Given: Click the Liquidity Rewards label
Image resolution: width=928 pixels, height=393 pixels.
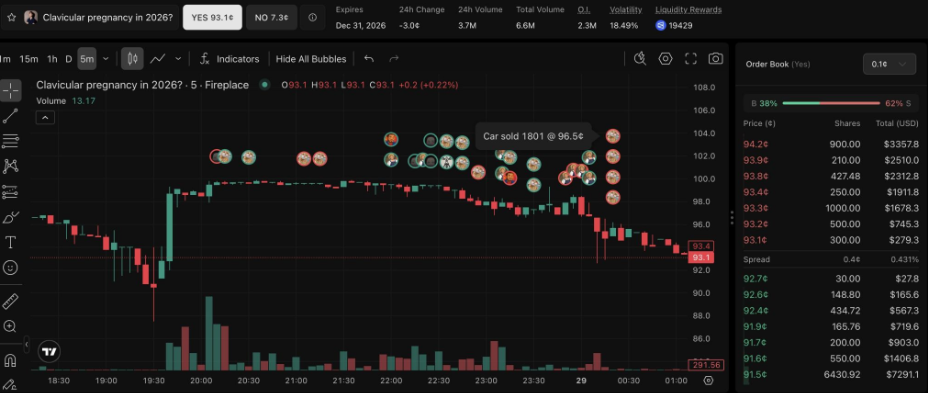Looking at the screenshot, I should [x=688, y=9].
